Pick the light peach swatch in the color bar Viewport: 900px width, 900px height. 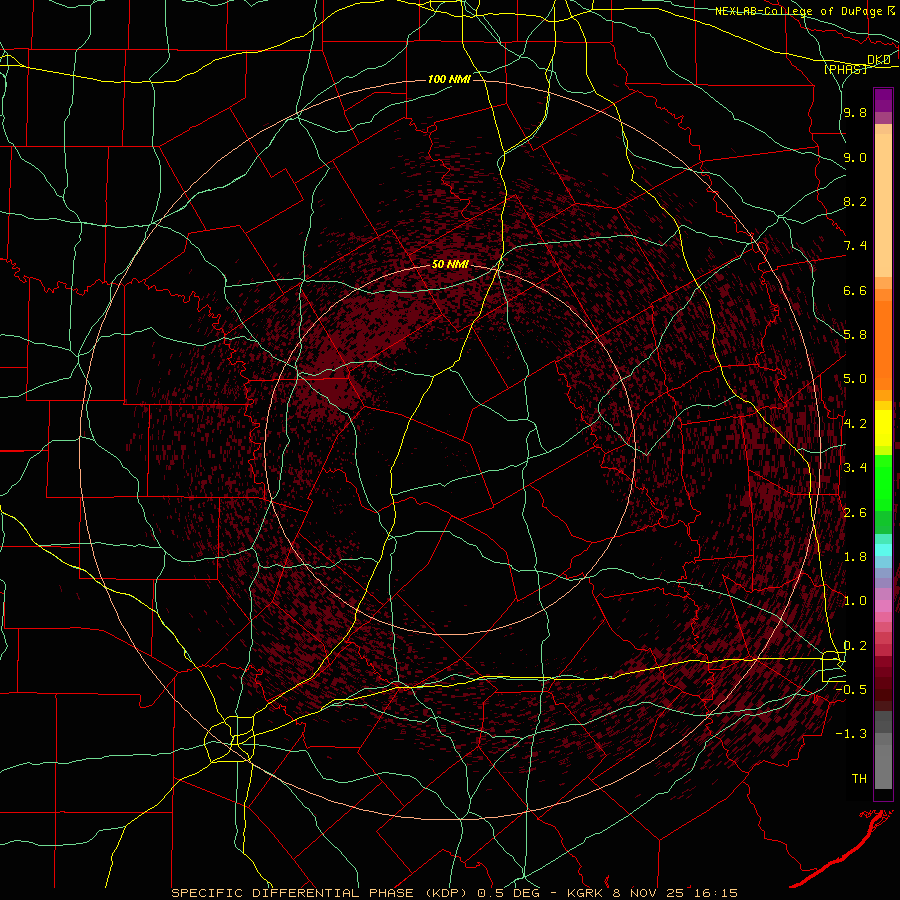(883, 205)
